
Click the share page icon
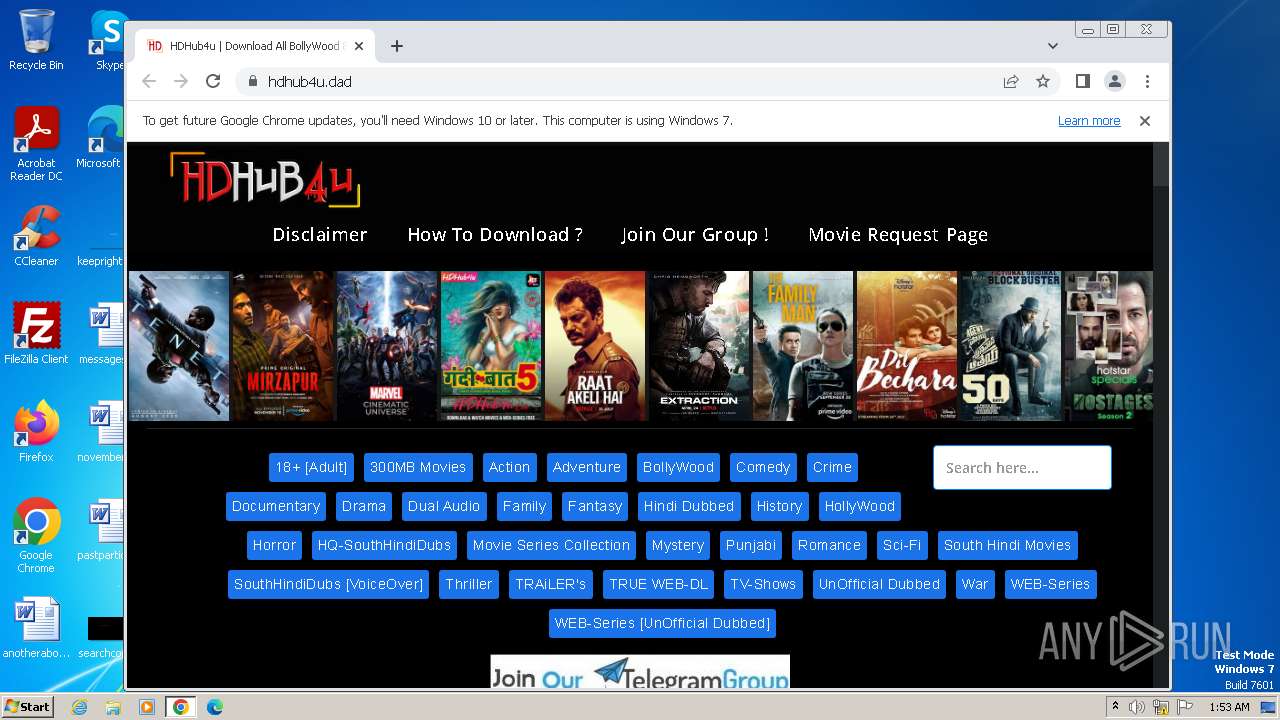[1011, 81]
